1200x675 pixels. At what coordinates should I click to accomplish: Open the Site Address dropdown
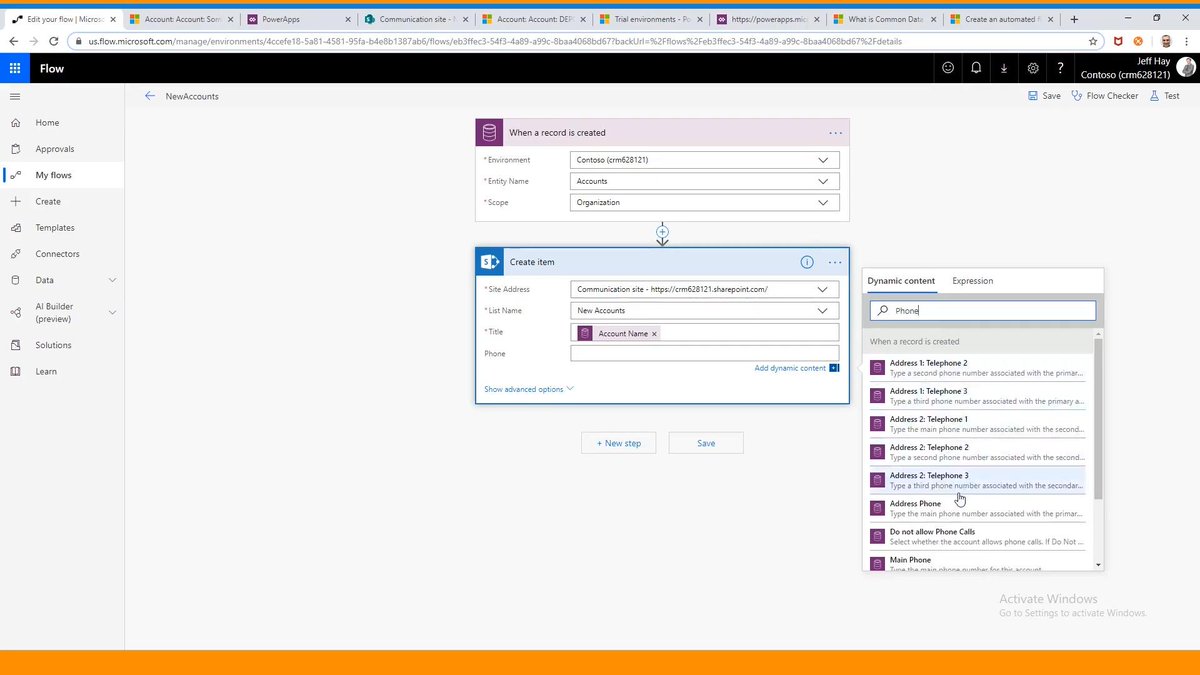point(705,289)
